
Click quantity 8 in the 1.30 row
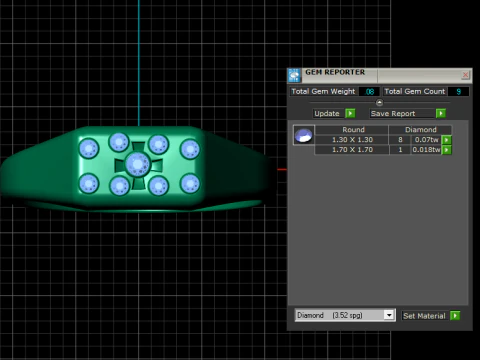tap(400, 140)
